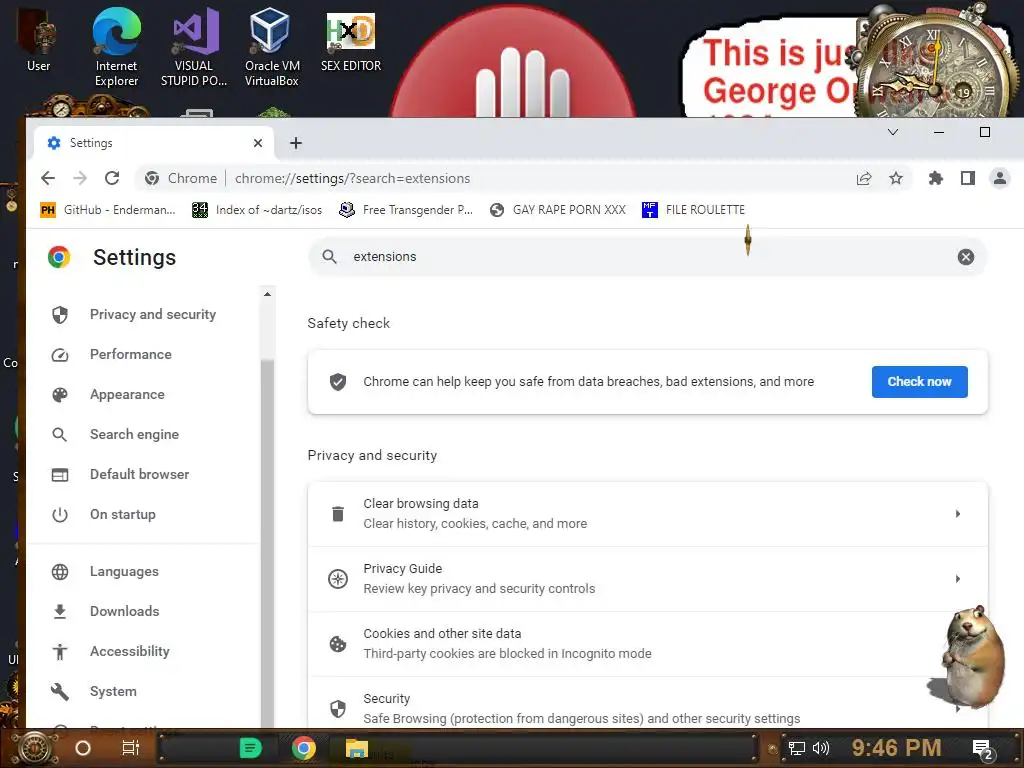Click the Privacy Guide compass icon
The height and width of the screenshot is (768, 1024).
pyautogui.click(x=338, y=579)
